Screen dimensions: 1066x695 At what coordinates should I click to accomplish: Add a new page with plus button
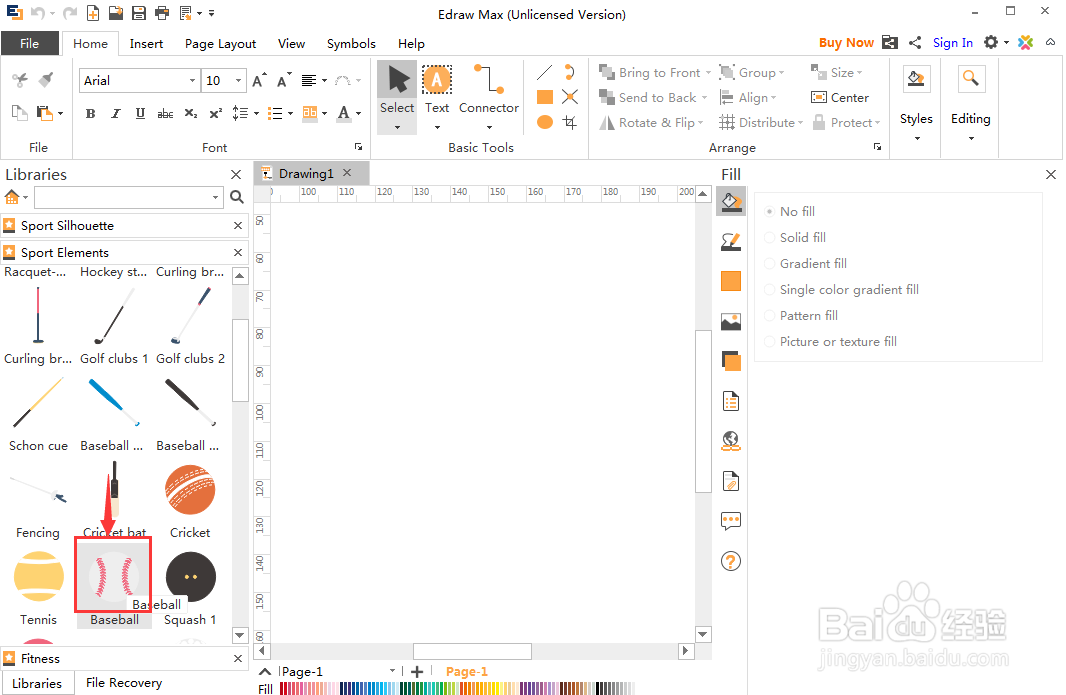pos(417,672)
